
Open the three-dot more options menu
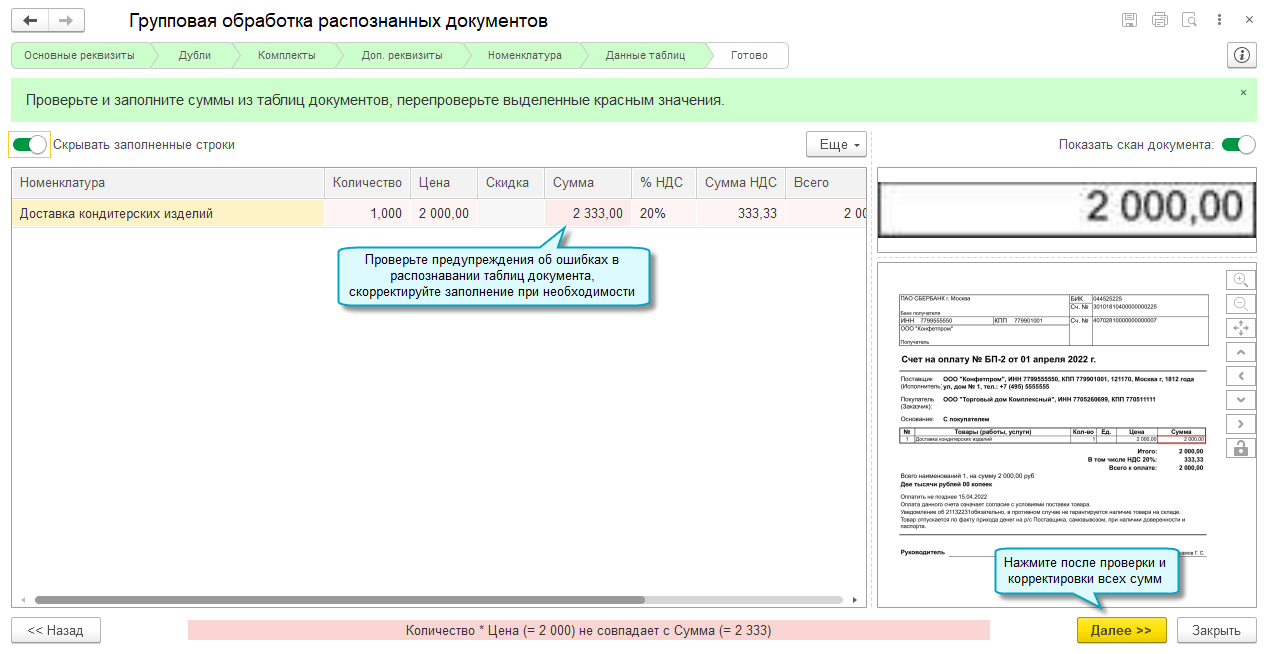pos(1219,20)
